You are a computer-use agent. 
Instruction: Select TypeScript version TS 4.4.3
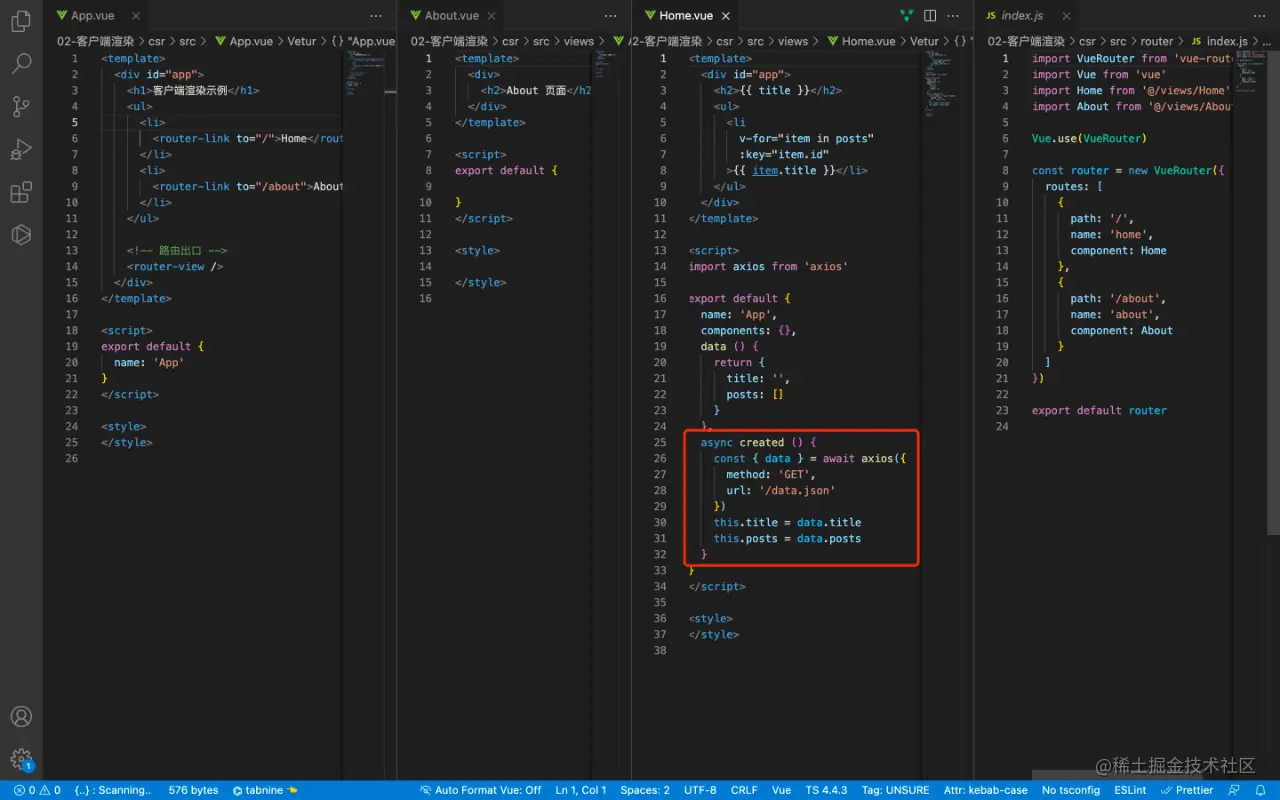click(826, 790)
